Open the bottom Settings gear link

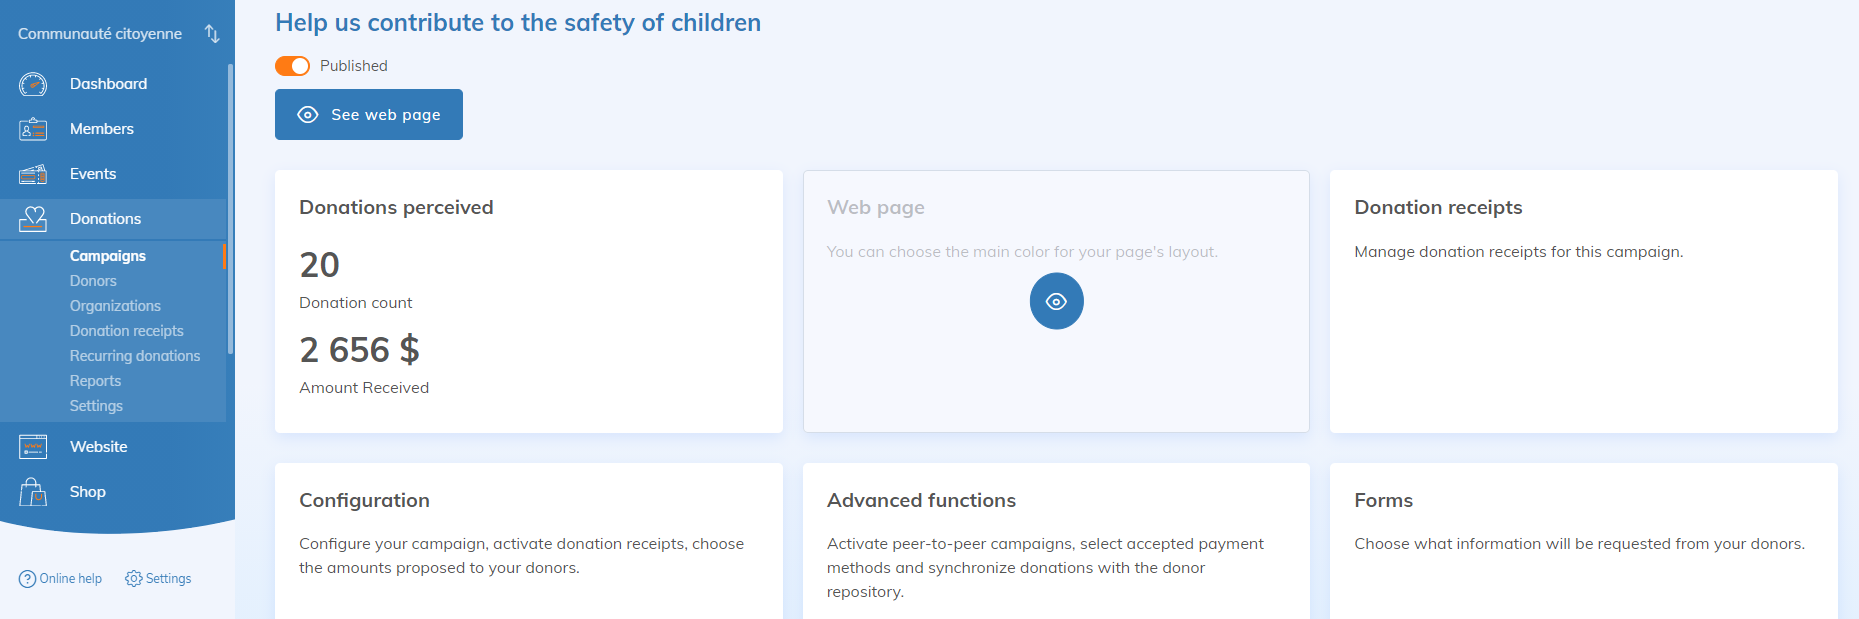[x=158, y=579]
